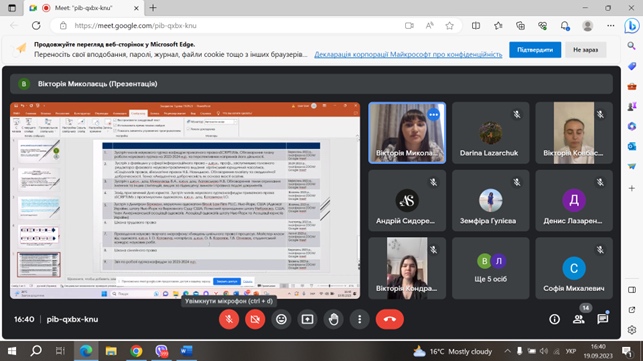Screen dimensions: 643x361
Task: Open the emoji reactions button
Action: click(281, 319)
